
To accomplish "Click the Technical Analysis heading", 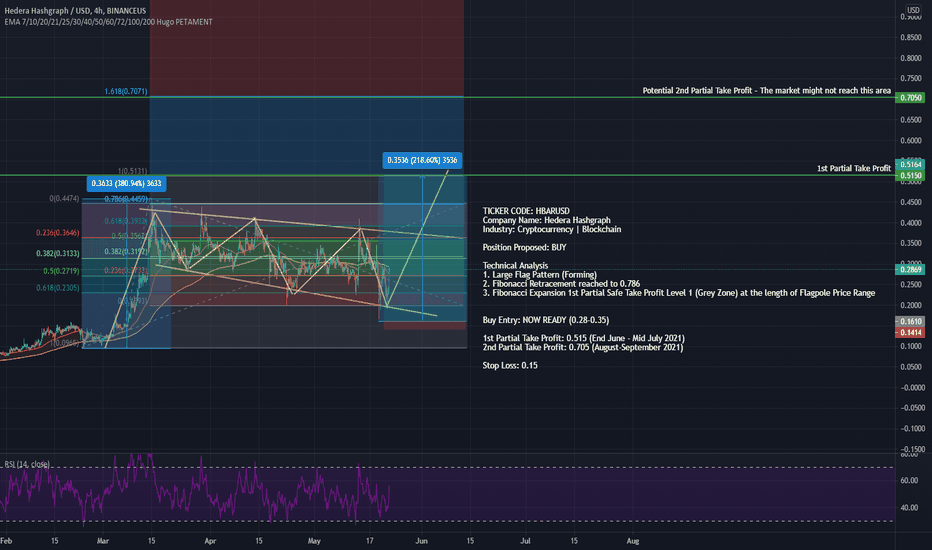I will 515,265.
